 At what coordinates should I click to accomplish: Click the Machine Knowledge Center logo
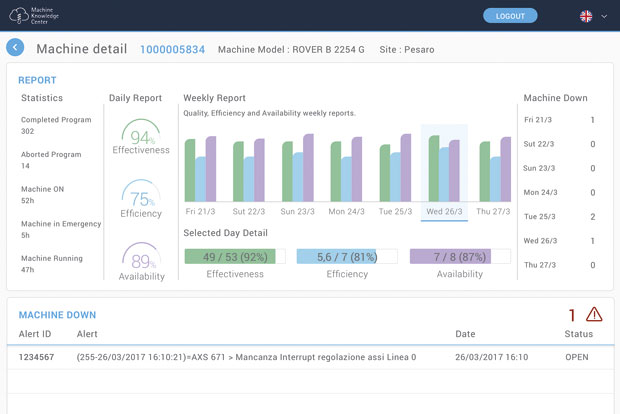click(34, 16)
